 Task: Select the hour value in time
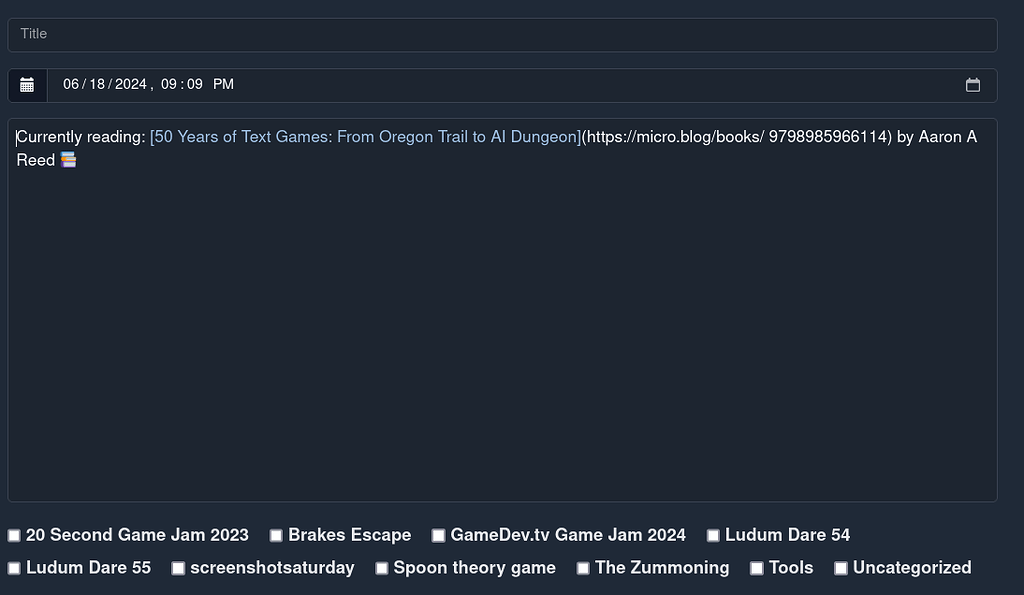pyautogui.click(x=168, y=84)
